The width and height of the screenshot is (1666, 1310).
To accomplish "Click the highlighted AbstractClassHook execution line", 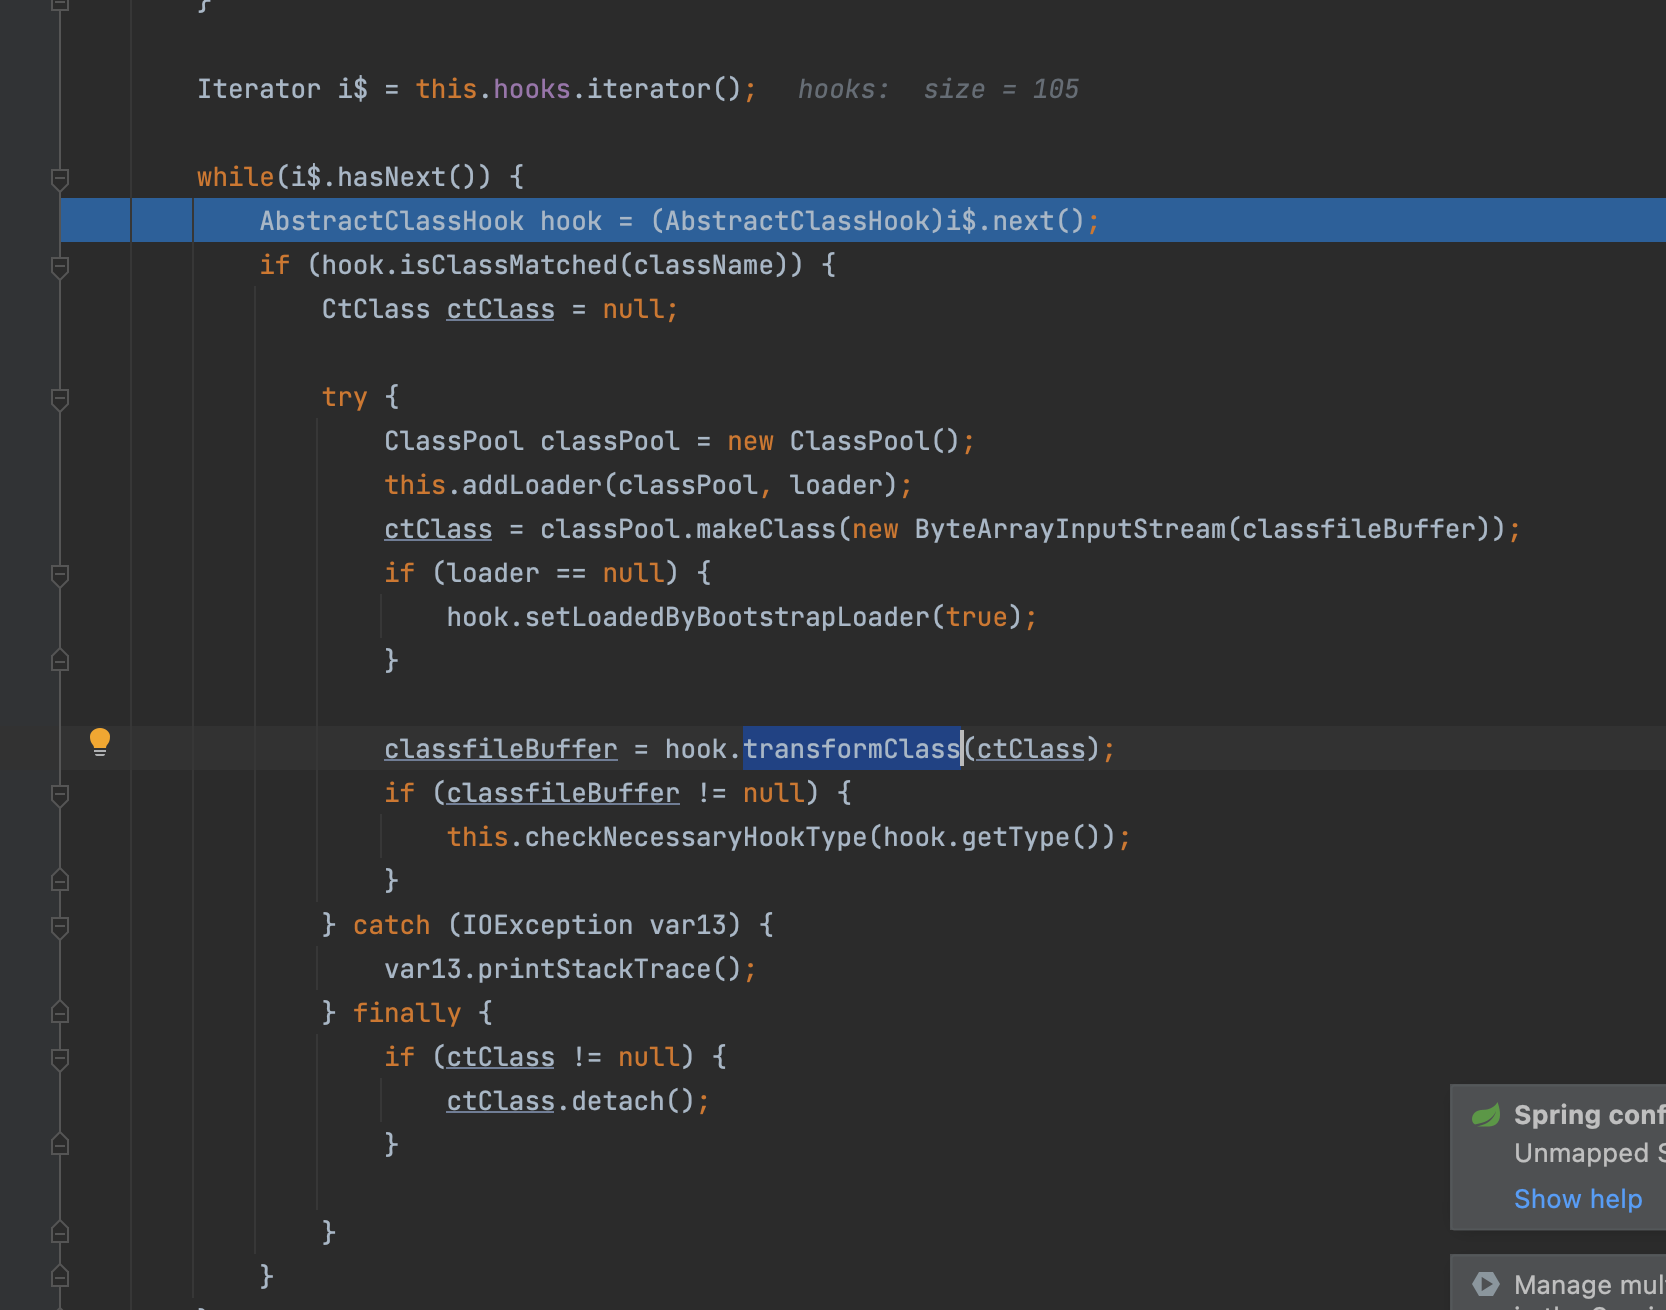I will tap(678, 221).
